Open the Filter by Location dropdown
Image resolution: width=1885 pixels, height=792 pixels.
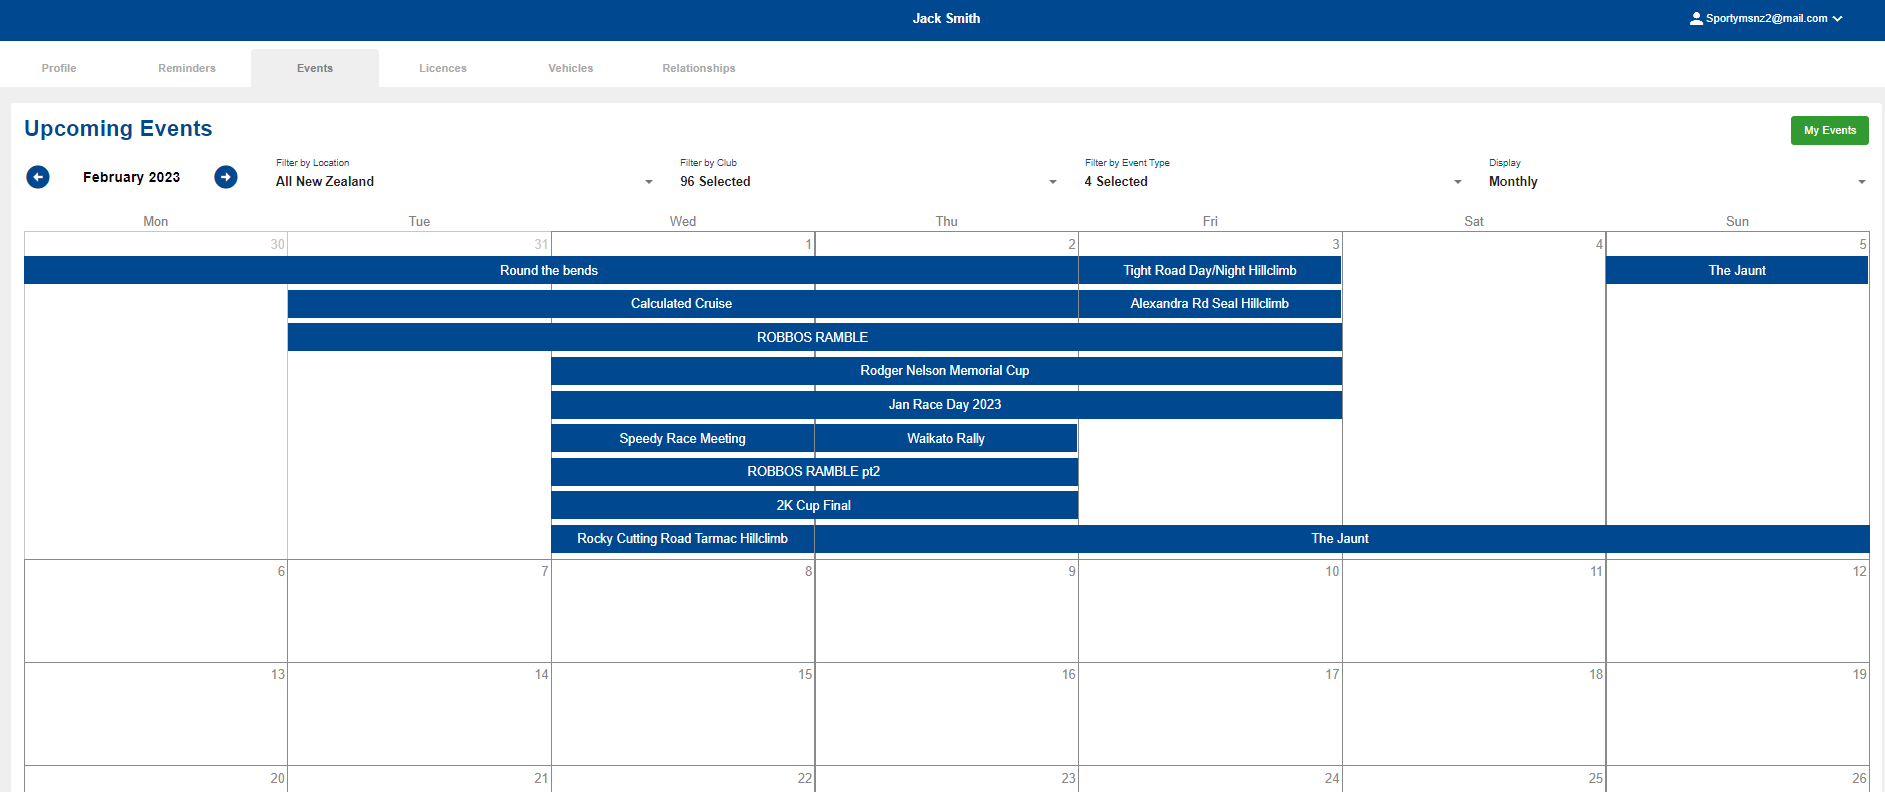coord(464,181)
